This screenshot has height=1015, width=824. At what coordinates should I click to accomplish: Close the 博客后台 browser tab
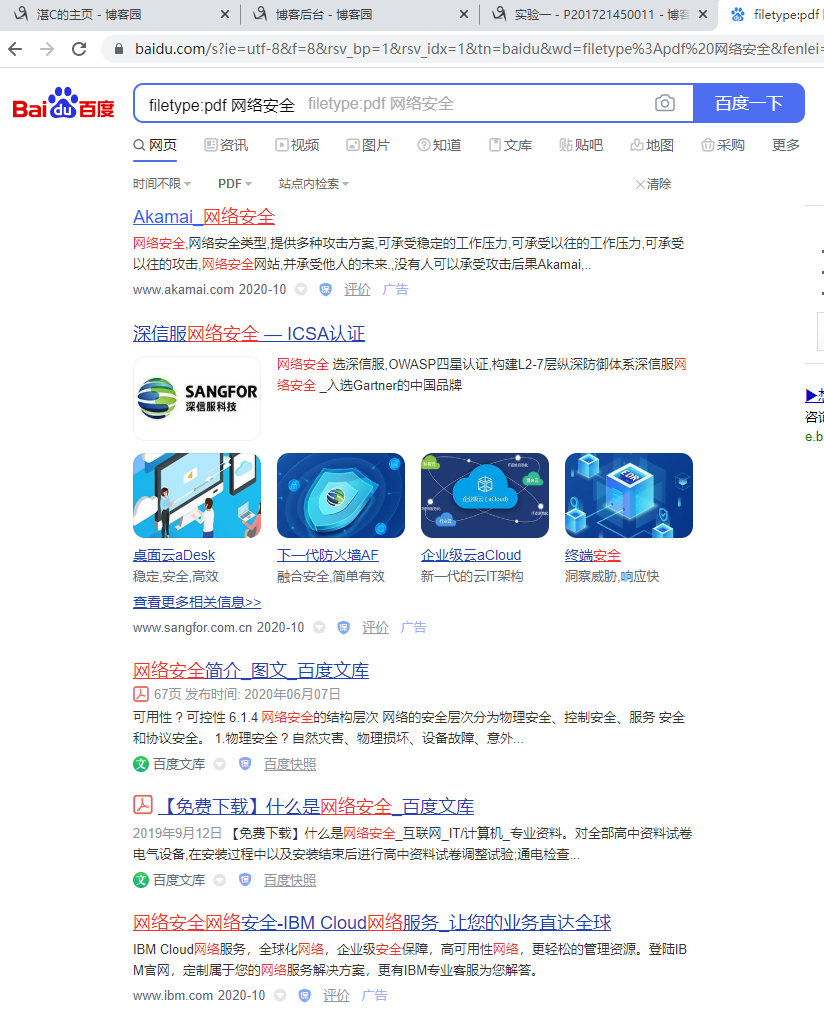click(463, 14)
